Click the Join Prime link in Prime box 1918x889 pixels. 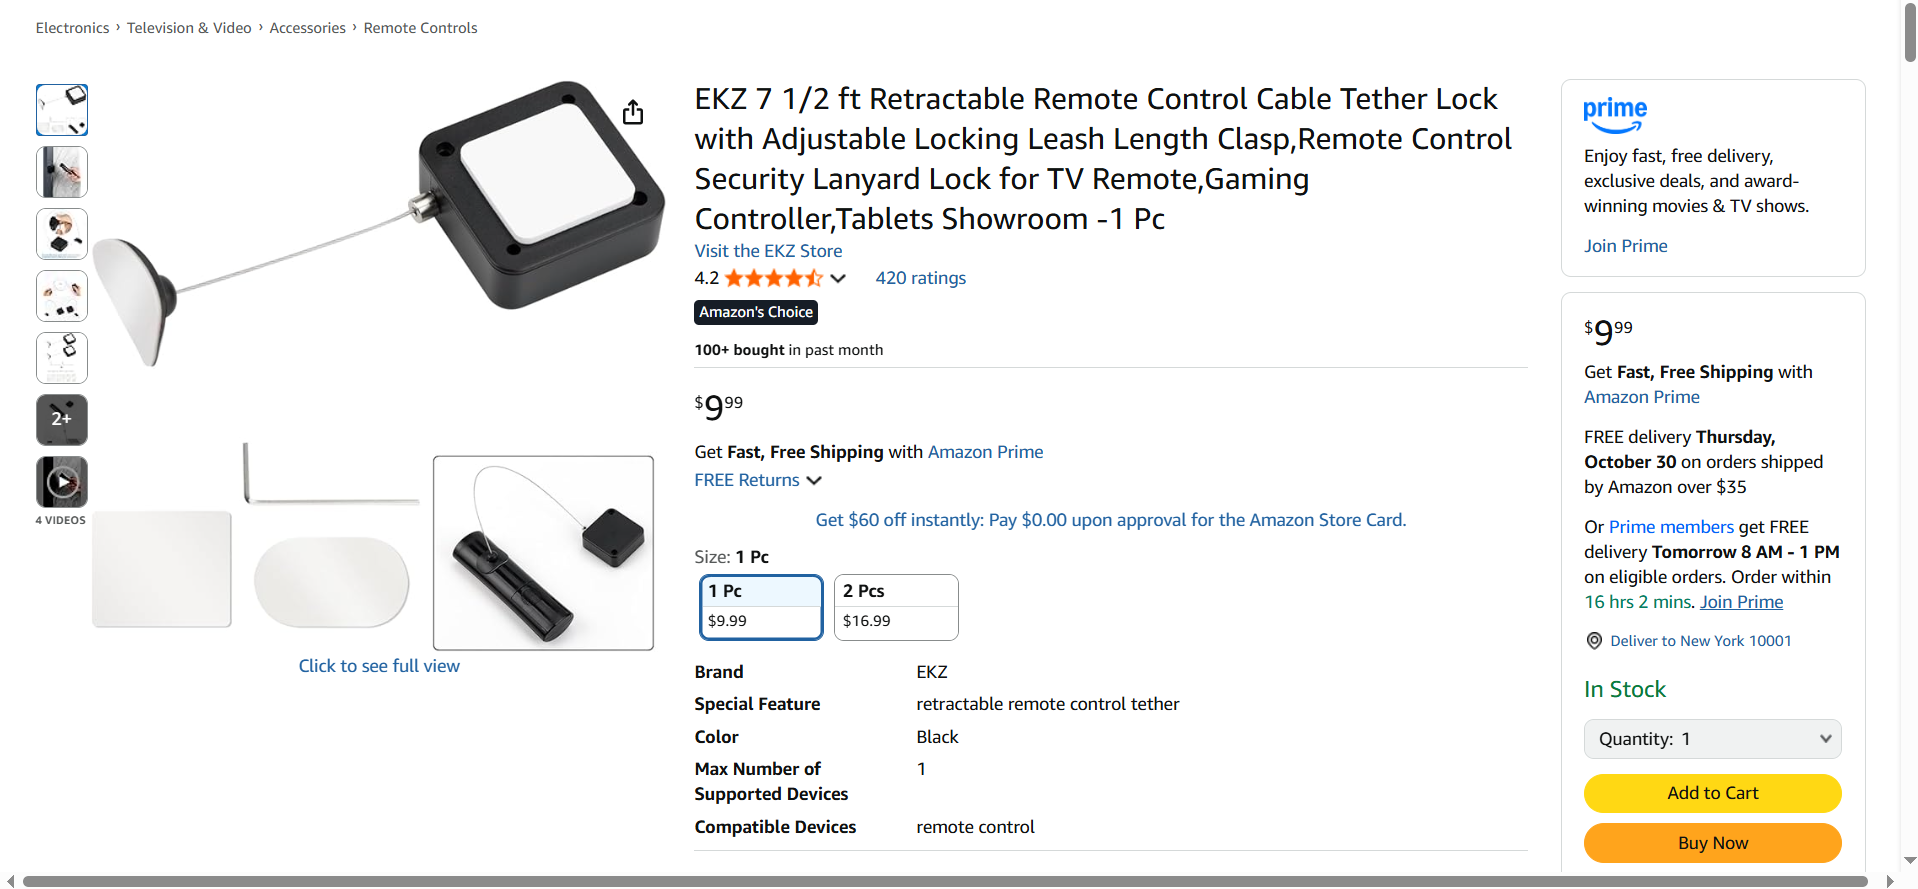tap(1625, 246)
